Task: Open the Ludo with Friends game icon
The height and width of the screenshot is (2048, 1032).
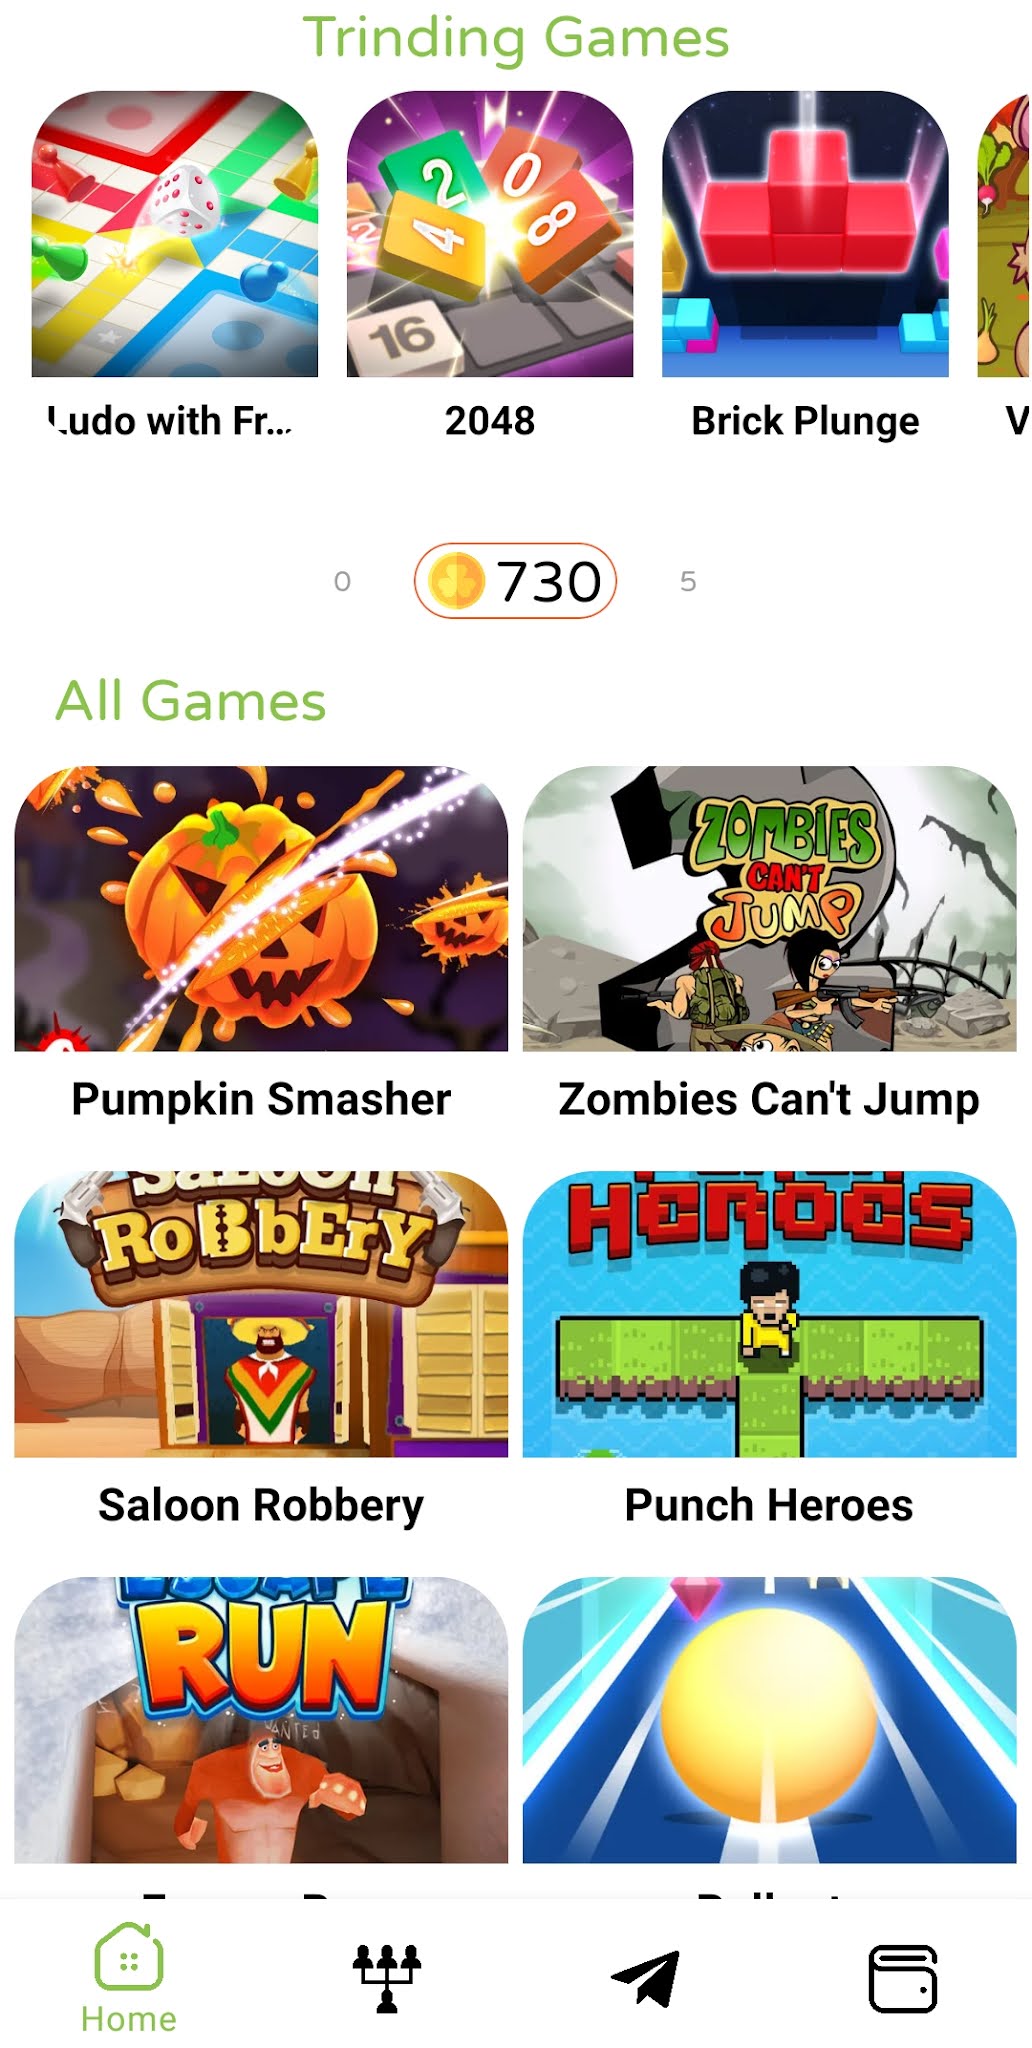Action: [x=175, y=234]
